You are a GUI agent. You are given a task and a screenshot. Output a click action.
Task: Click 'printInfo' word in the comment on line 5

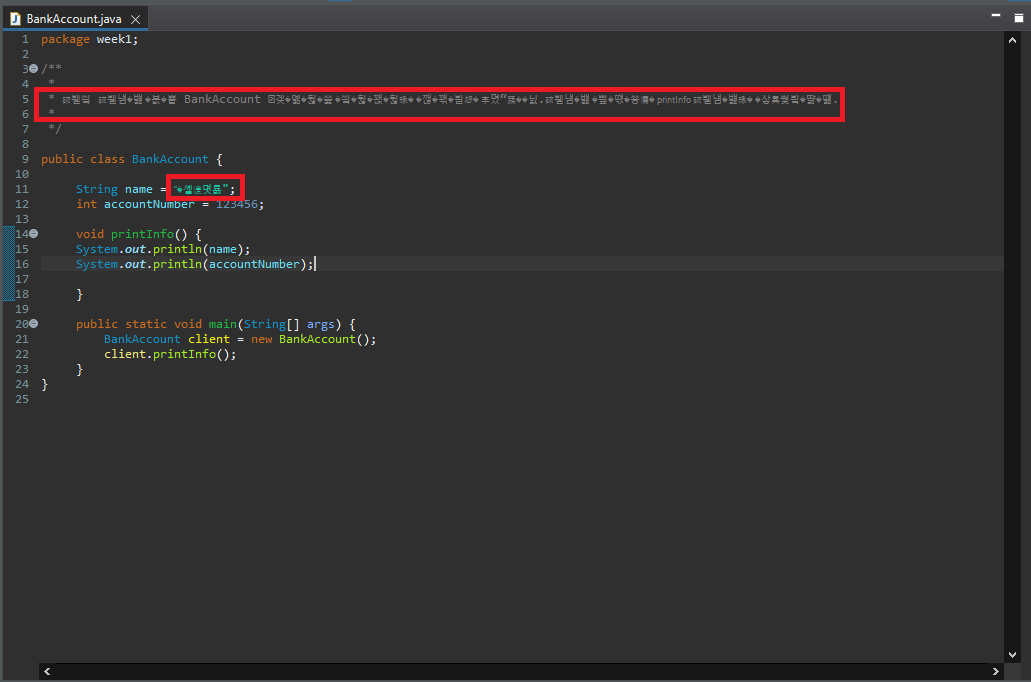pos(674,100)
